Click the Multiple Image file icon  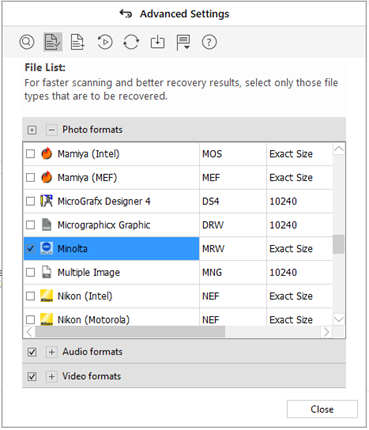[47, 272]
